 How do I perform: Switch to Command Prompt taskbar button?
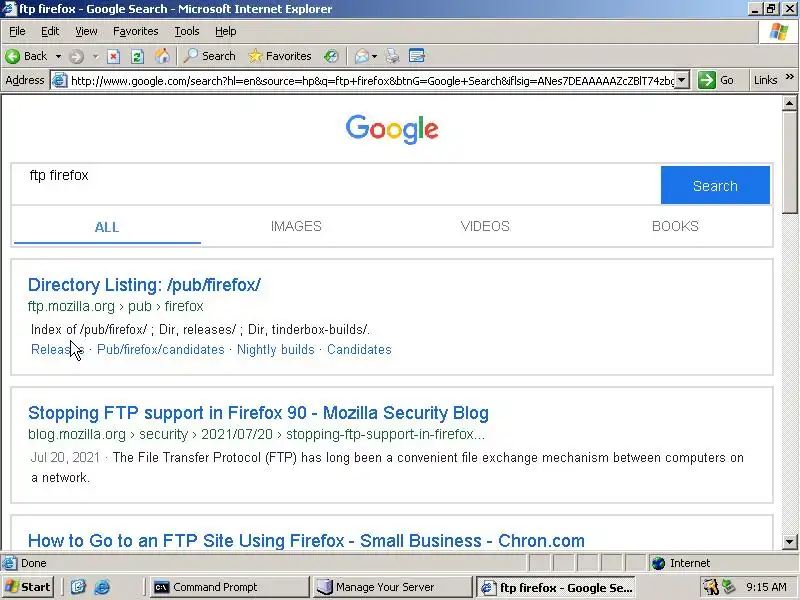tap(230, 587)
